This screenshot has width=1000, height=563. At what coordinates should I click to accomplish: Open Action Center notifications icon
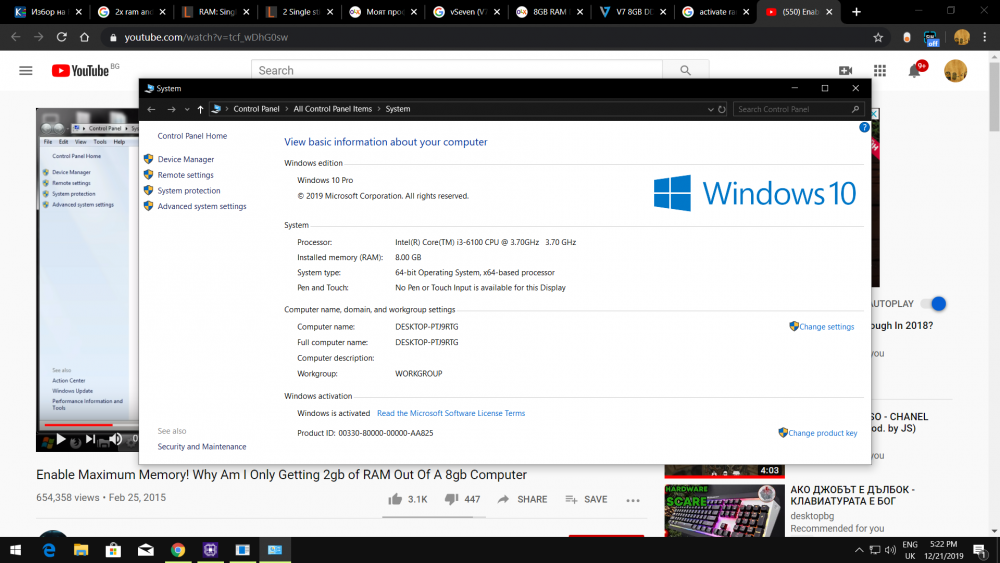[980, 550]
